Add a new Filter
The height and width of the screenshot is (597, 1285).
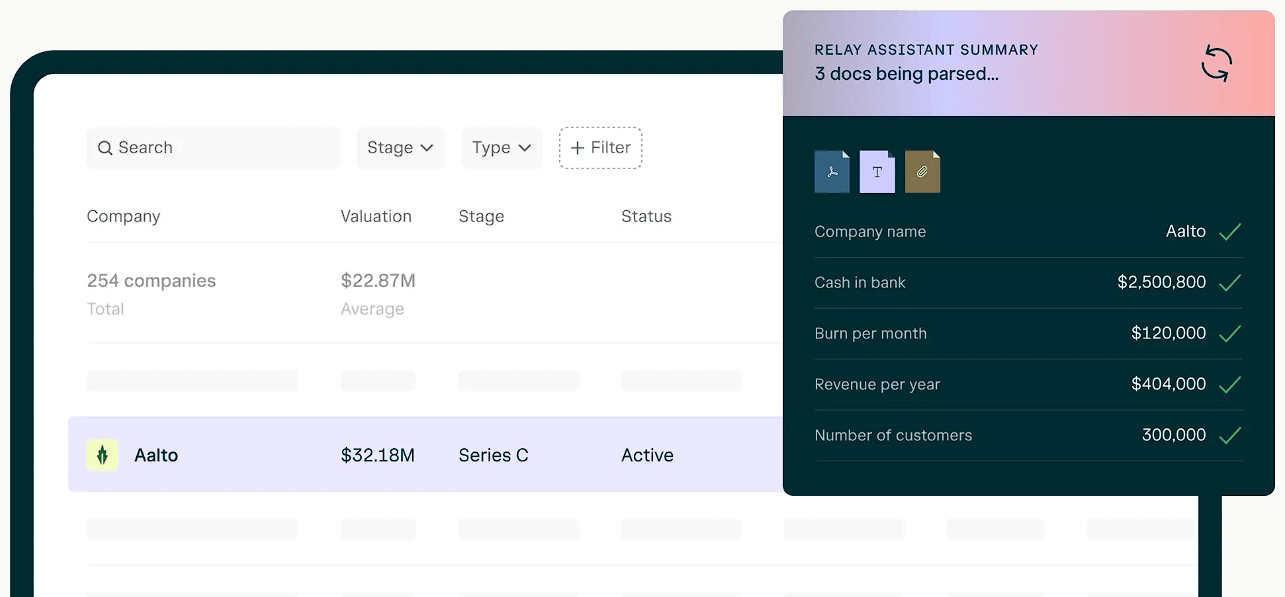pos(600,148)
